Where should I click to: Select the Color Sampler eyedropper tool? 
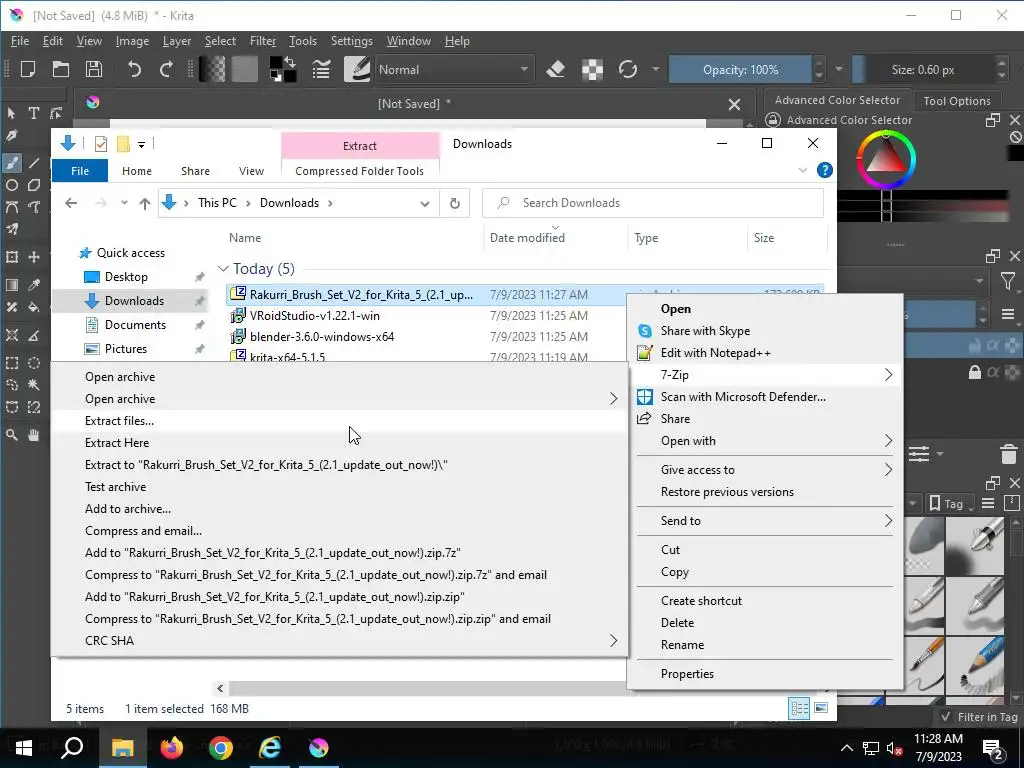click(34, 285)
